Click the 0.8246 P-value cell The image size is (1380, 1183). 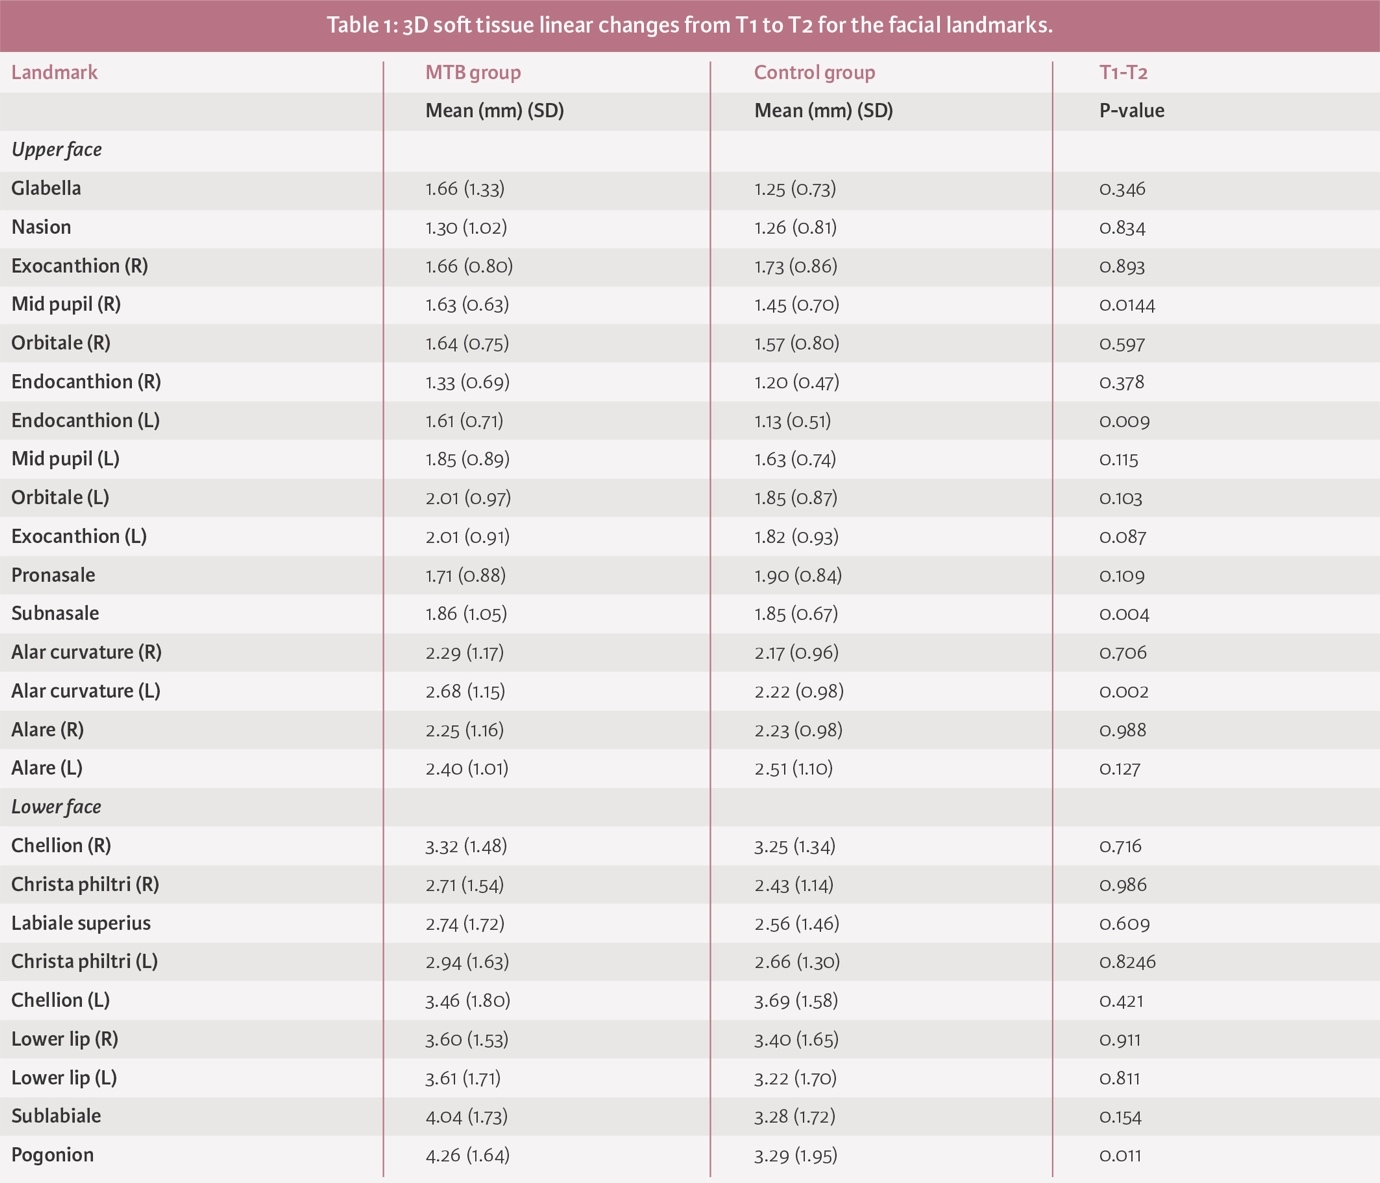point(1127,962)
